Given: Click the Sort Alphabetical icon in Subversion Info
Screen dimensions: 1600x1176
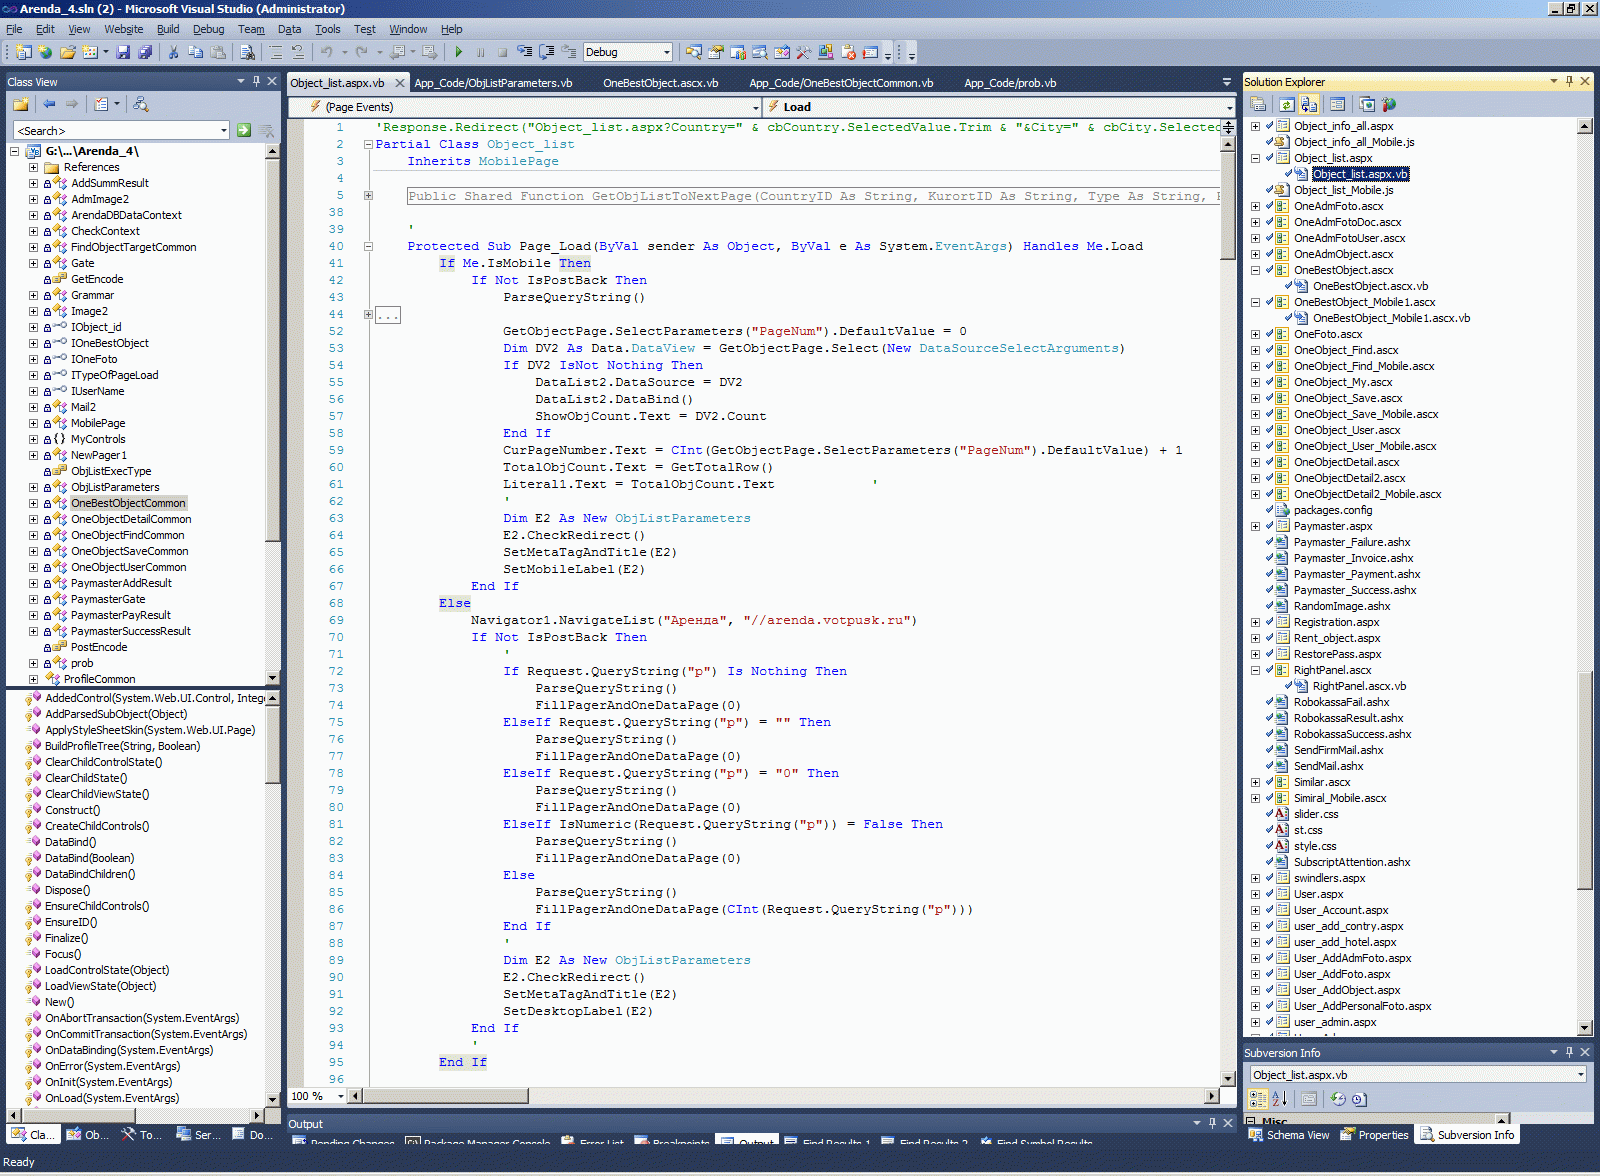Looking at the screenshot, I should click(1279, 1099).
